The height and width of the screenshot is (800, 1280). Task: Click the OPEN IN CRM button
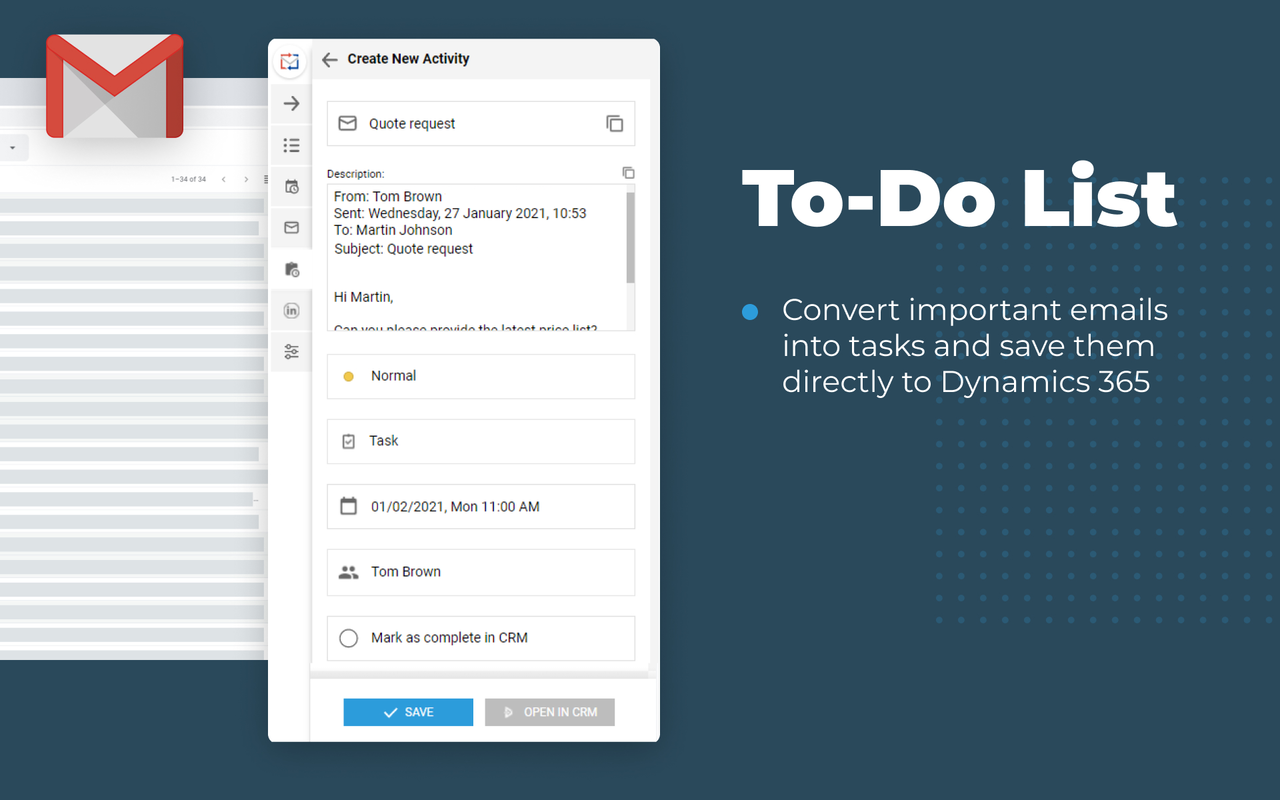tap(550, 712)
